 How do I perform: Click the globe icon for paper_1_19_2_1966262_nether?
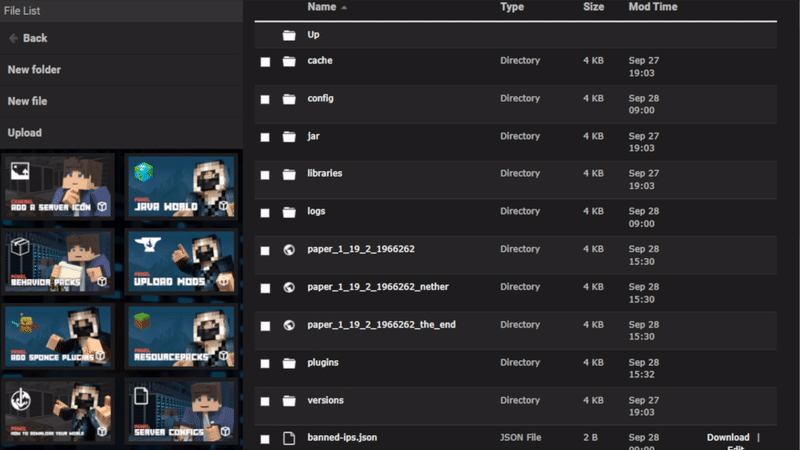point(289,287)
